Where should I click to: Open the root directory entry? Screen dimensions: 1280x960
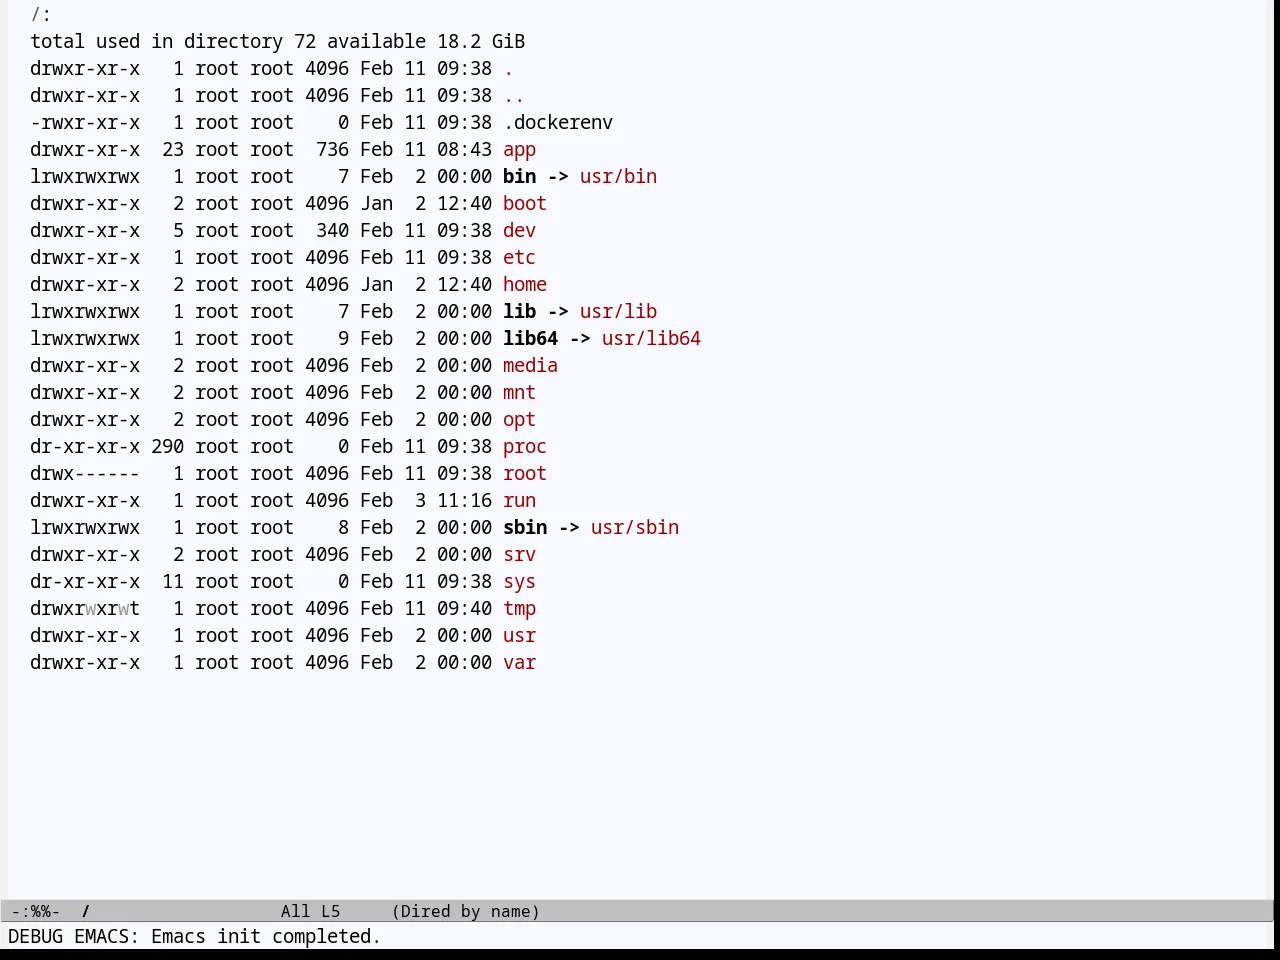525,474
